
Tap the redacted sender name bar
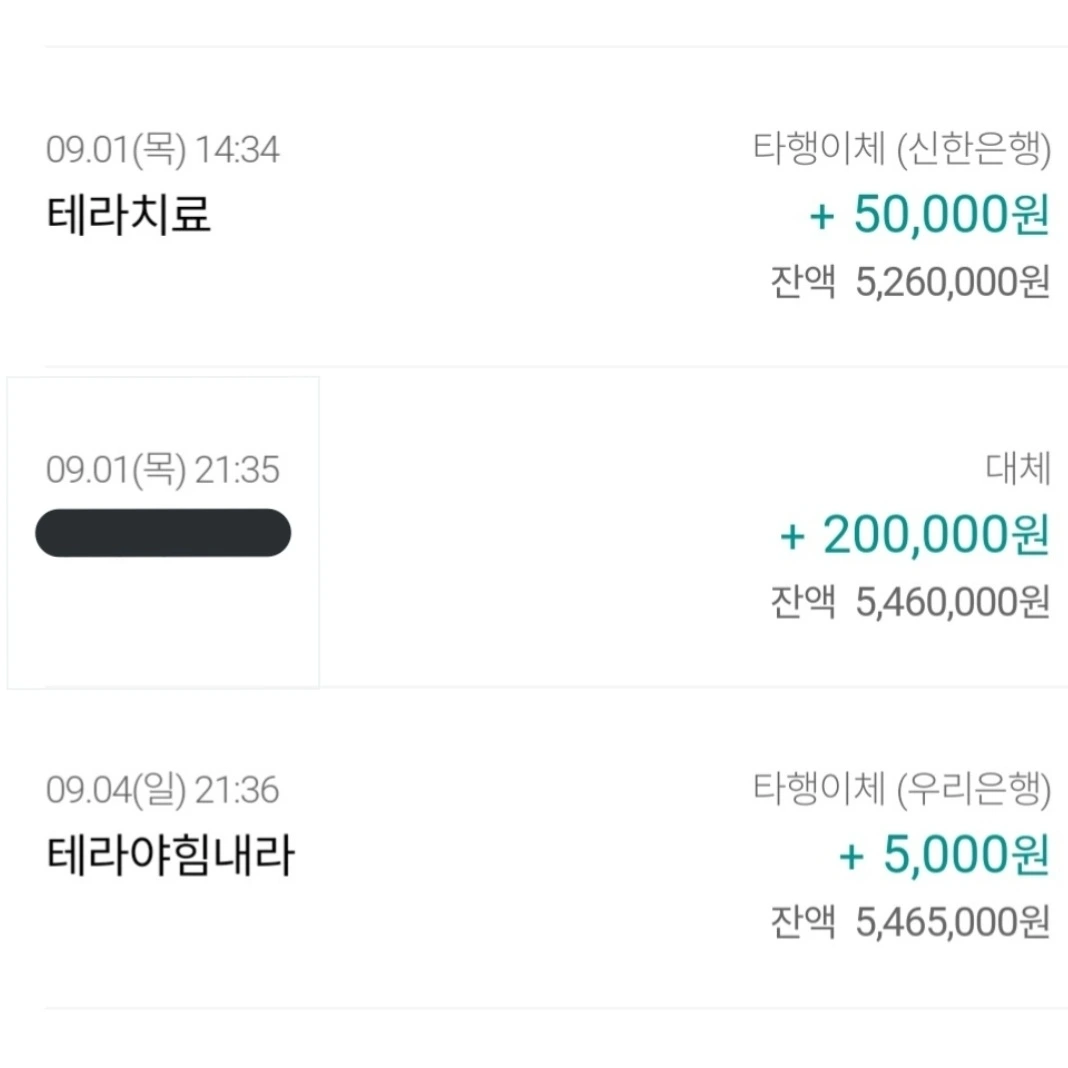click(163, 533)
